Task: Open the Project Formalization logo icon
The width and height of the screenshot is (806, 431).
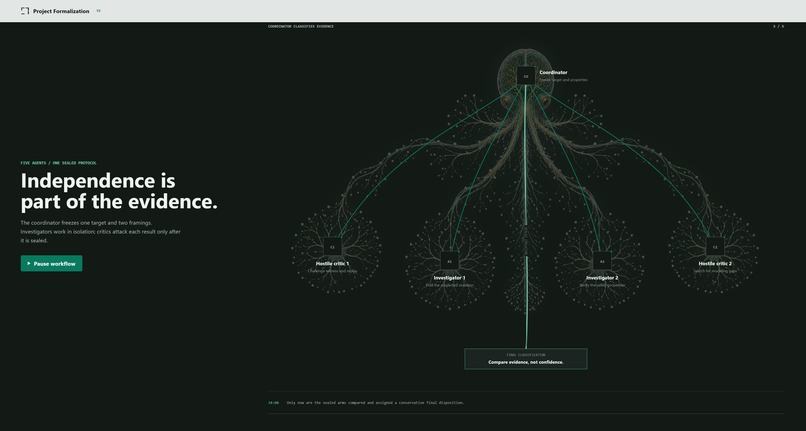Action: point(25,11)
